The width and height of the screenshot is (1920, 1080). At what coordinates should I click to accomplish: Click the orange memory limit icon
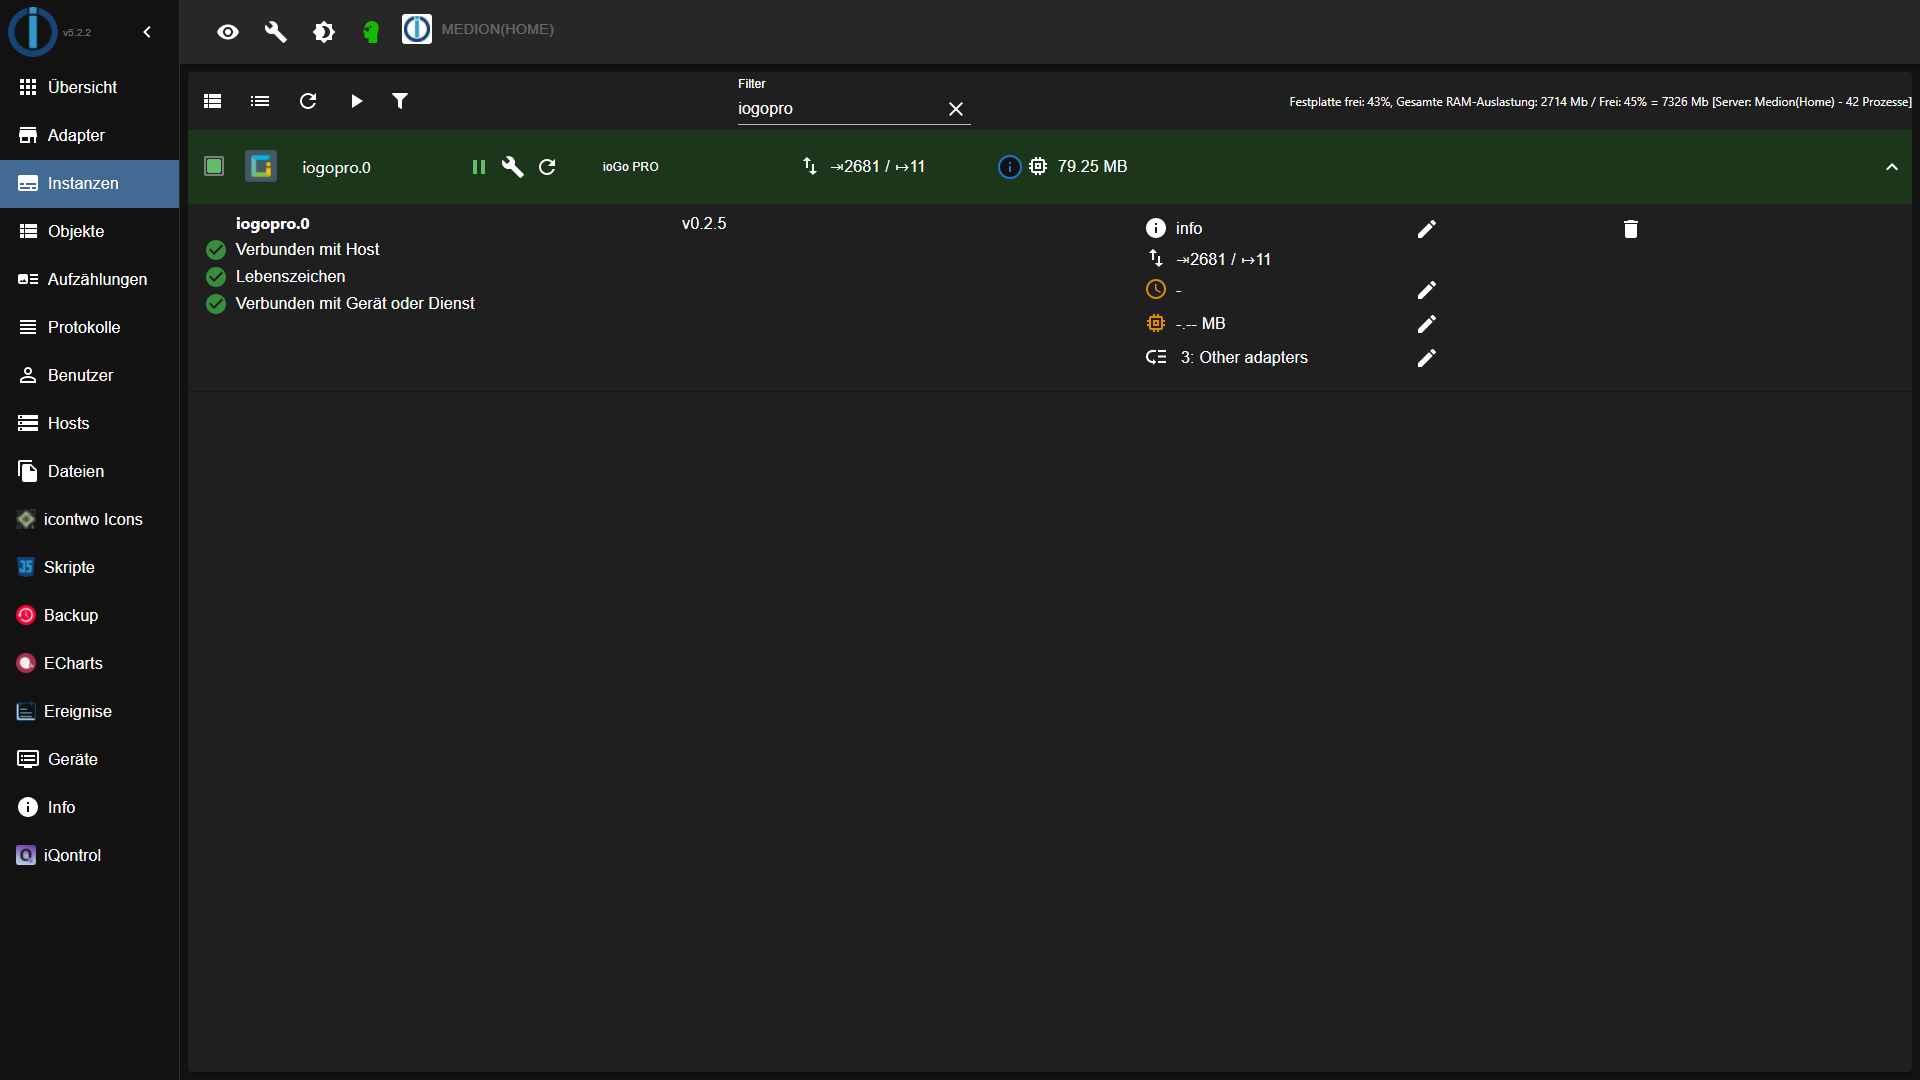click(1156, 323)
